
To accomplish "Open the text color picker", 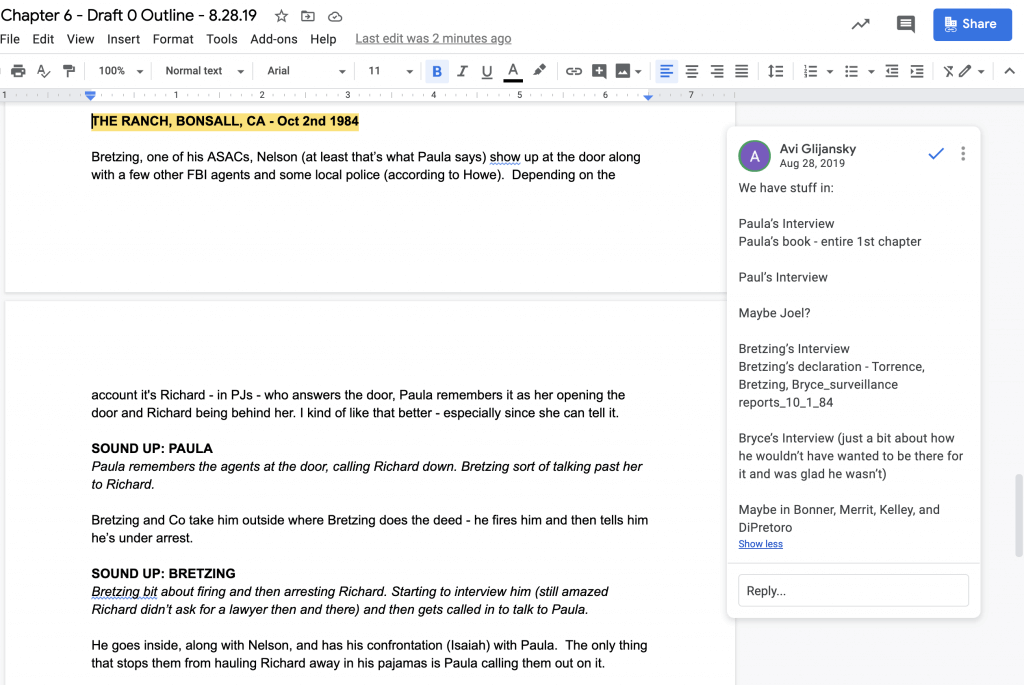I will 513,71.
